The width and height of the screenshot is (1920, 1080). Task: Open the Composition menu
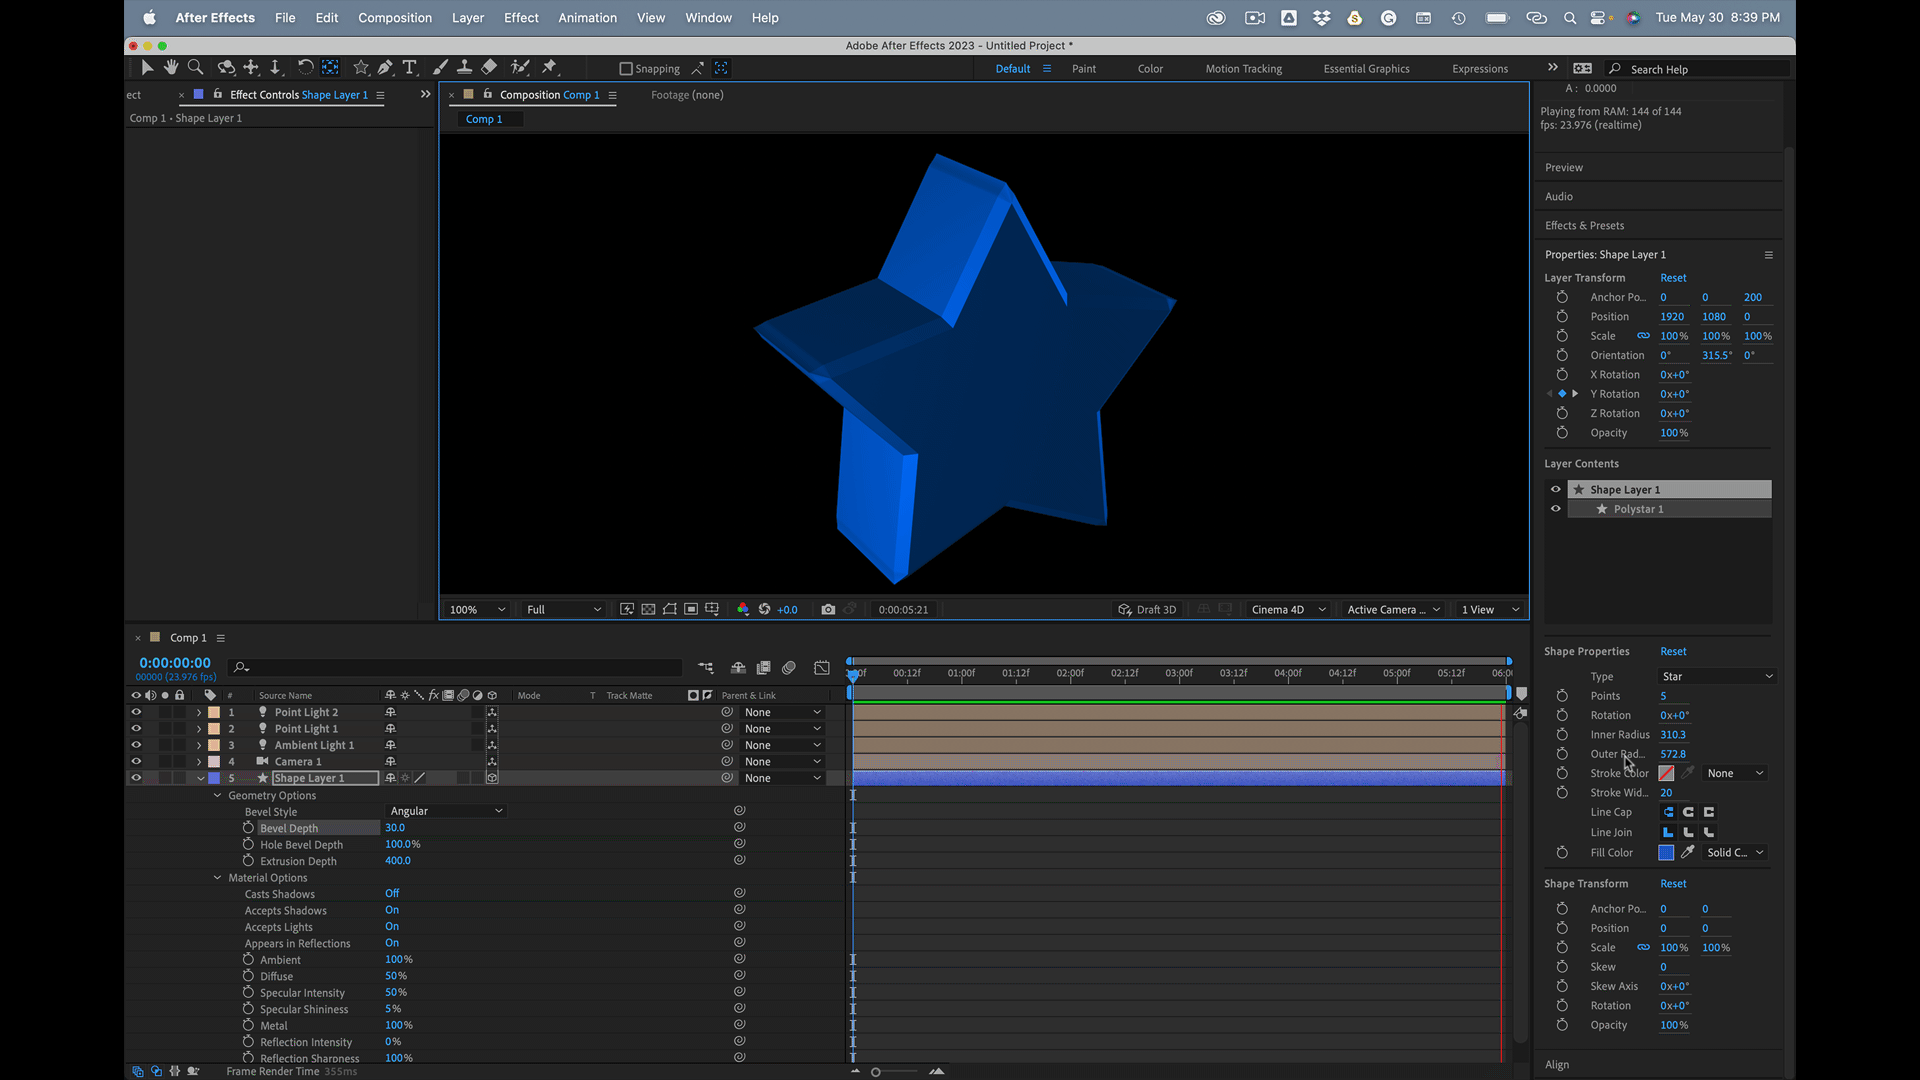coord(394,17)
